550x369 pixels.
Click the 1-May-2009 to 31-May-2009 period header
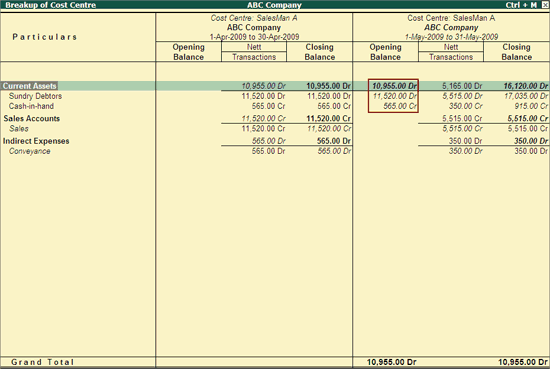(451, 37)
